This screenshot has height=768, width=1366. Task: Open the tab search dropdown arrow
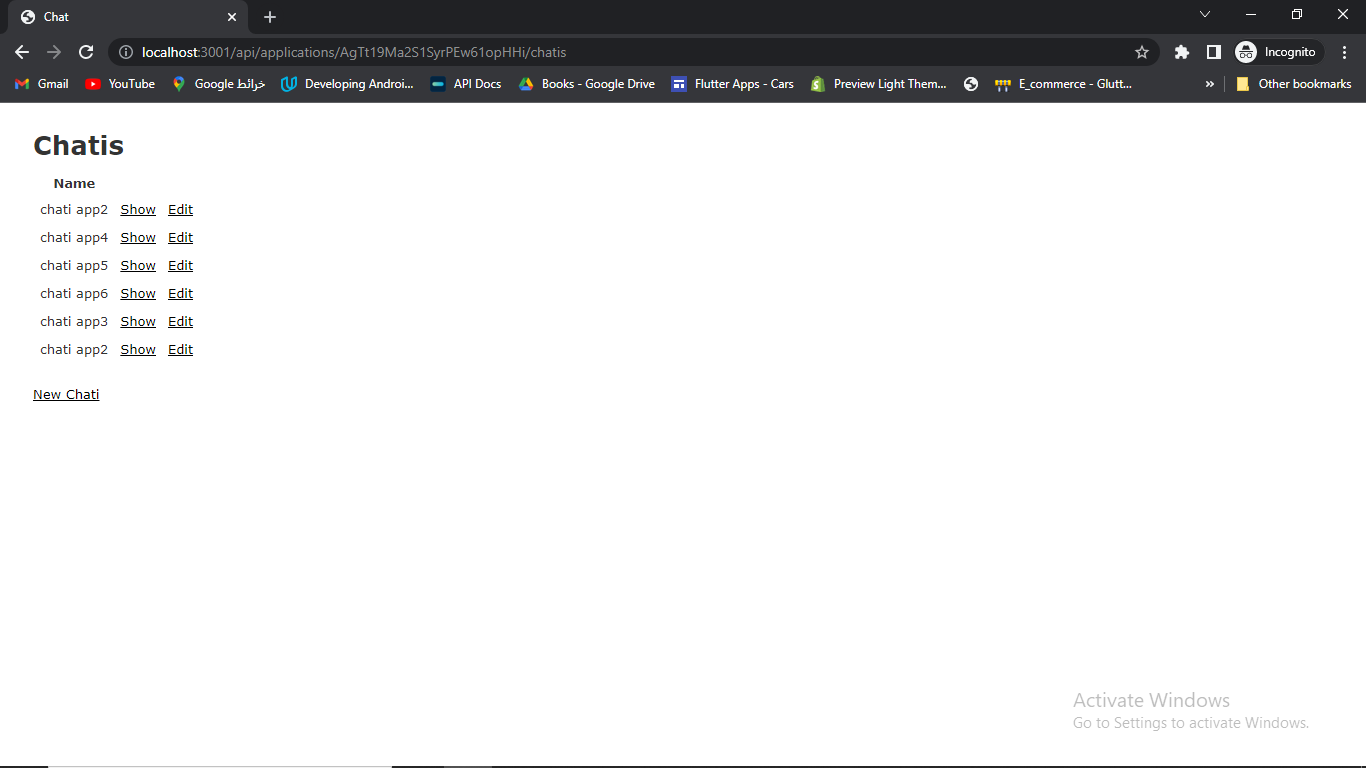(1205, 14)
